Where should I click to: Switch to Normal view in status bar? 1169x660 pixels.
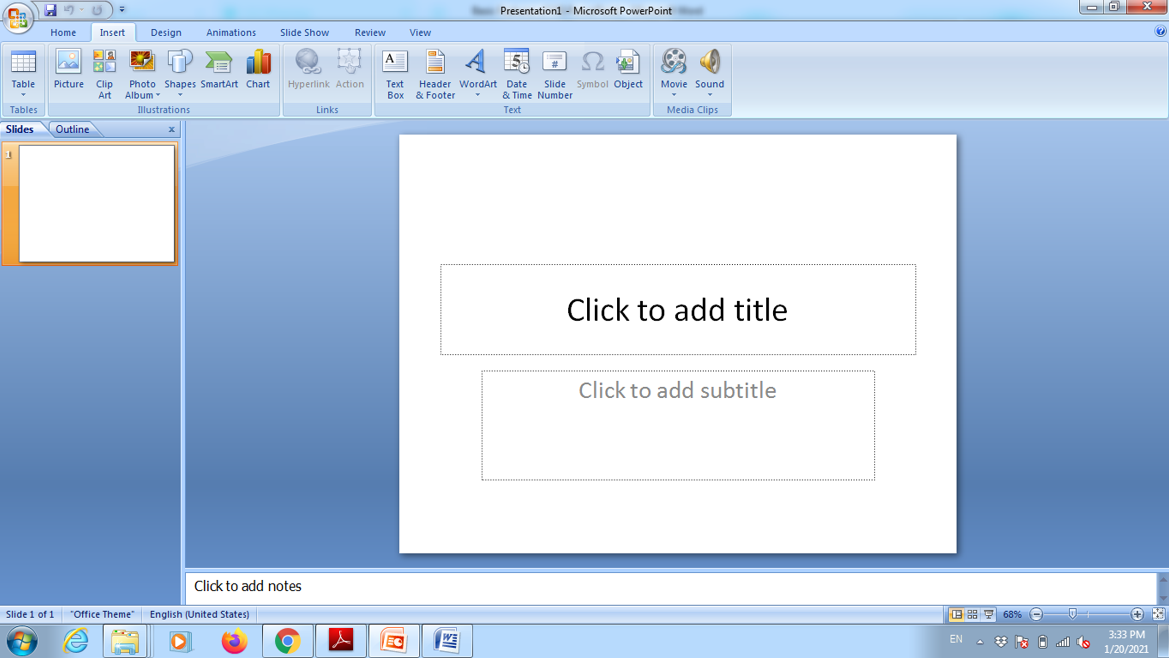[956, 615]
